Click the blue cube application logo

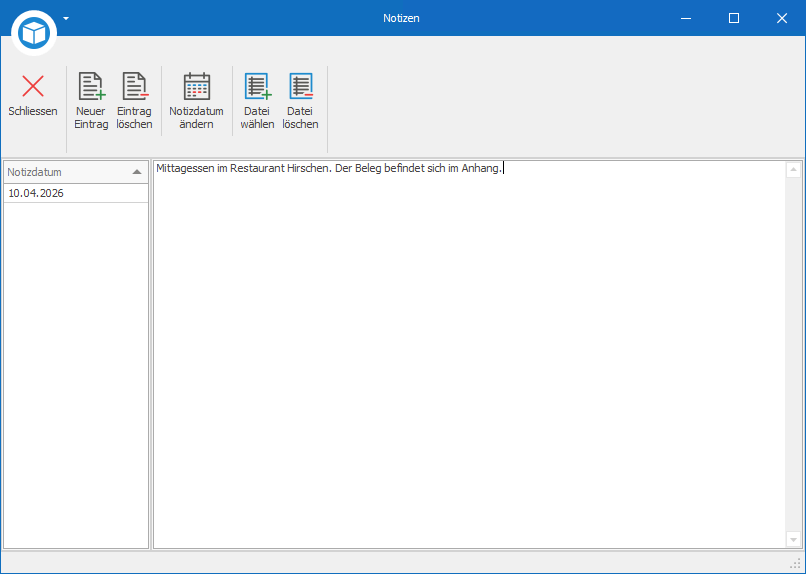34,33
